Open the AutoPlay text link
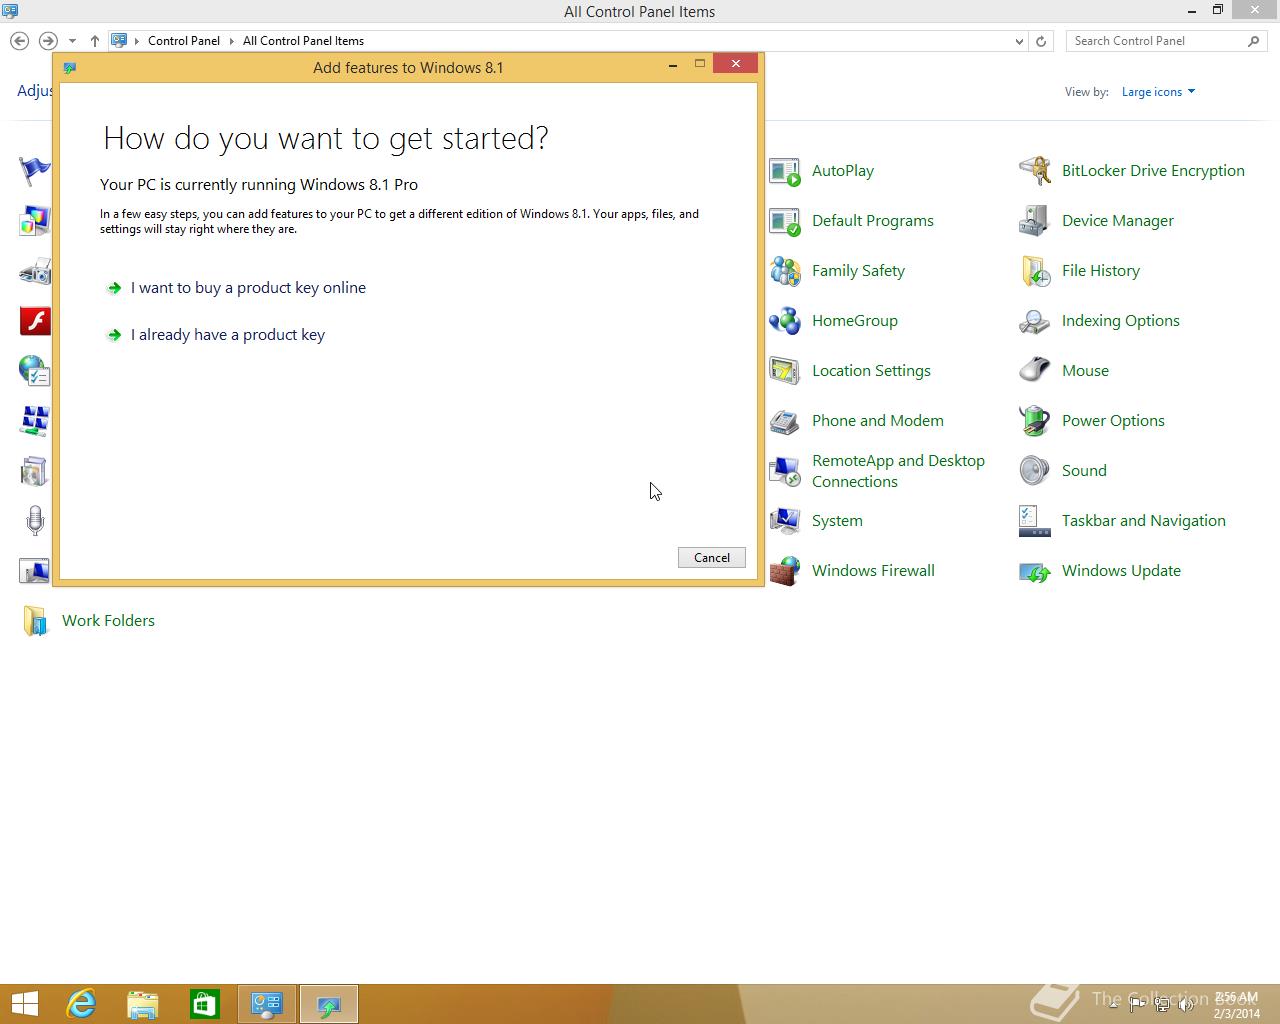Image resolution: width=1280 pixels, height=1024 pixels. (843, 171)
